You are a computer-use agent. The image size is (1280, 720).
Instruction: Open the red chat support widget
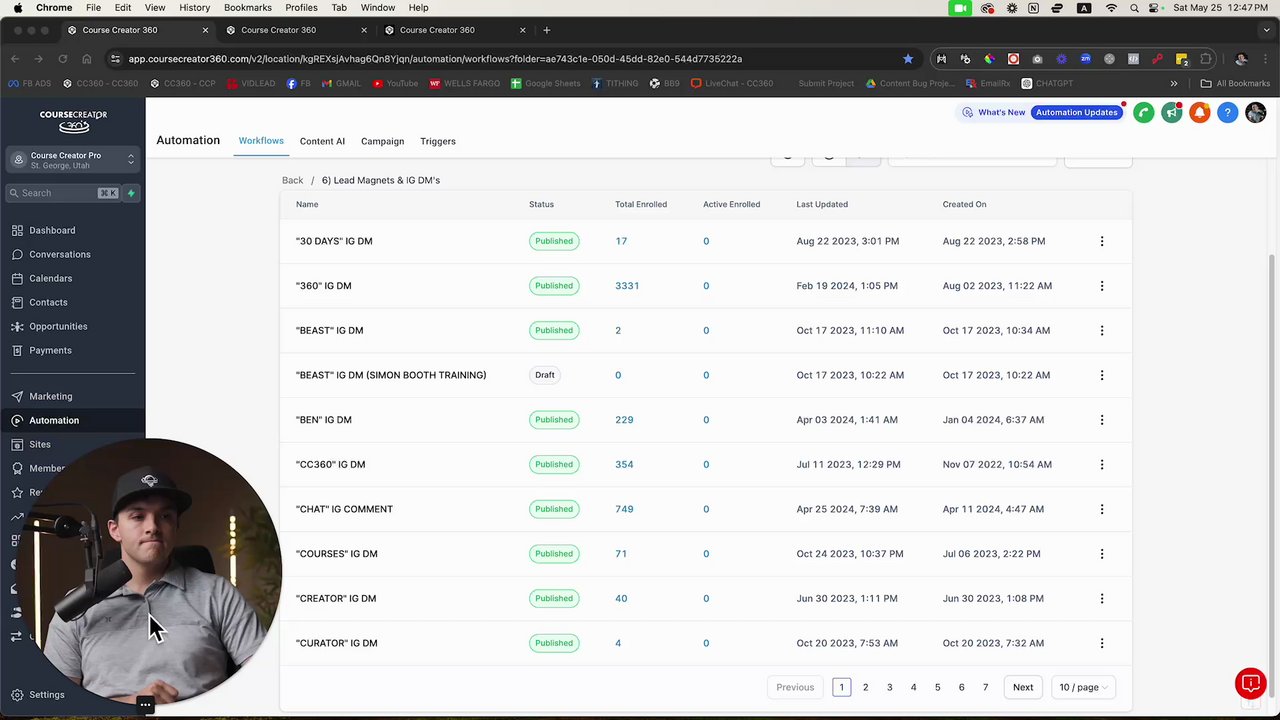point(1250,684)
